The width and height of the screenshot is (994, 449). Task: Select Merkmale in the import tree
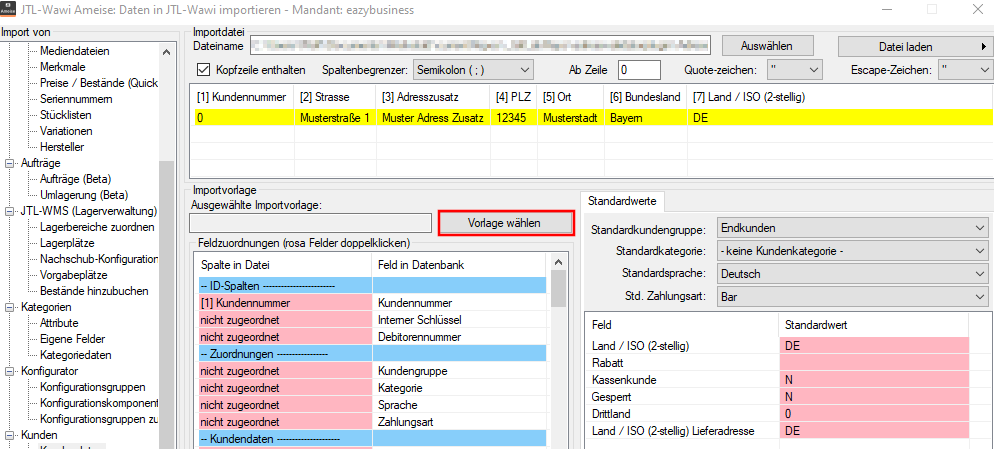click(62, 67)
